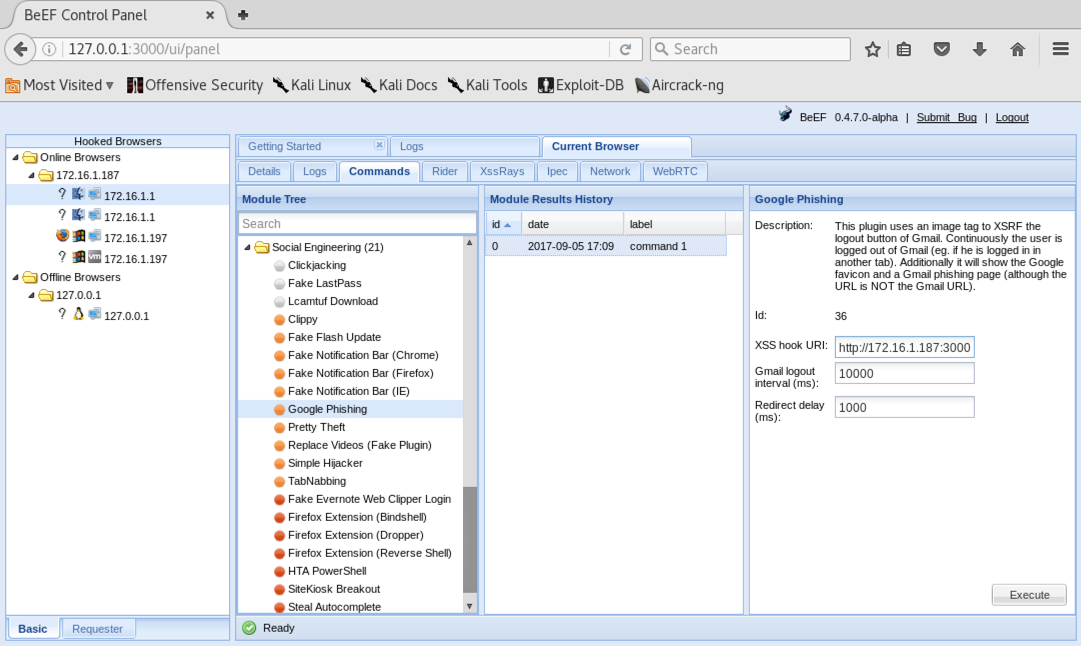
Task: Click the Module Tree search field
Action: (x=357, y=223)
